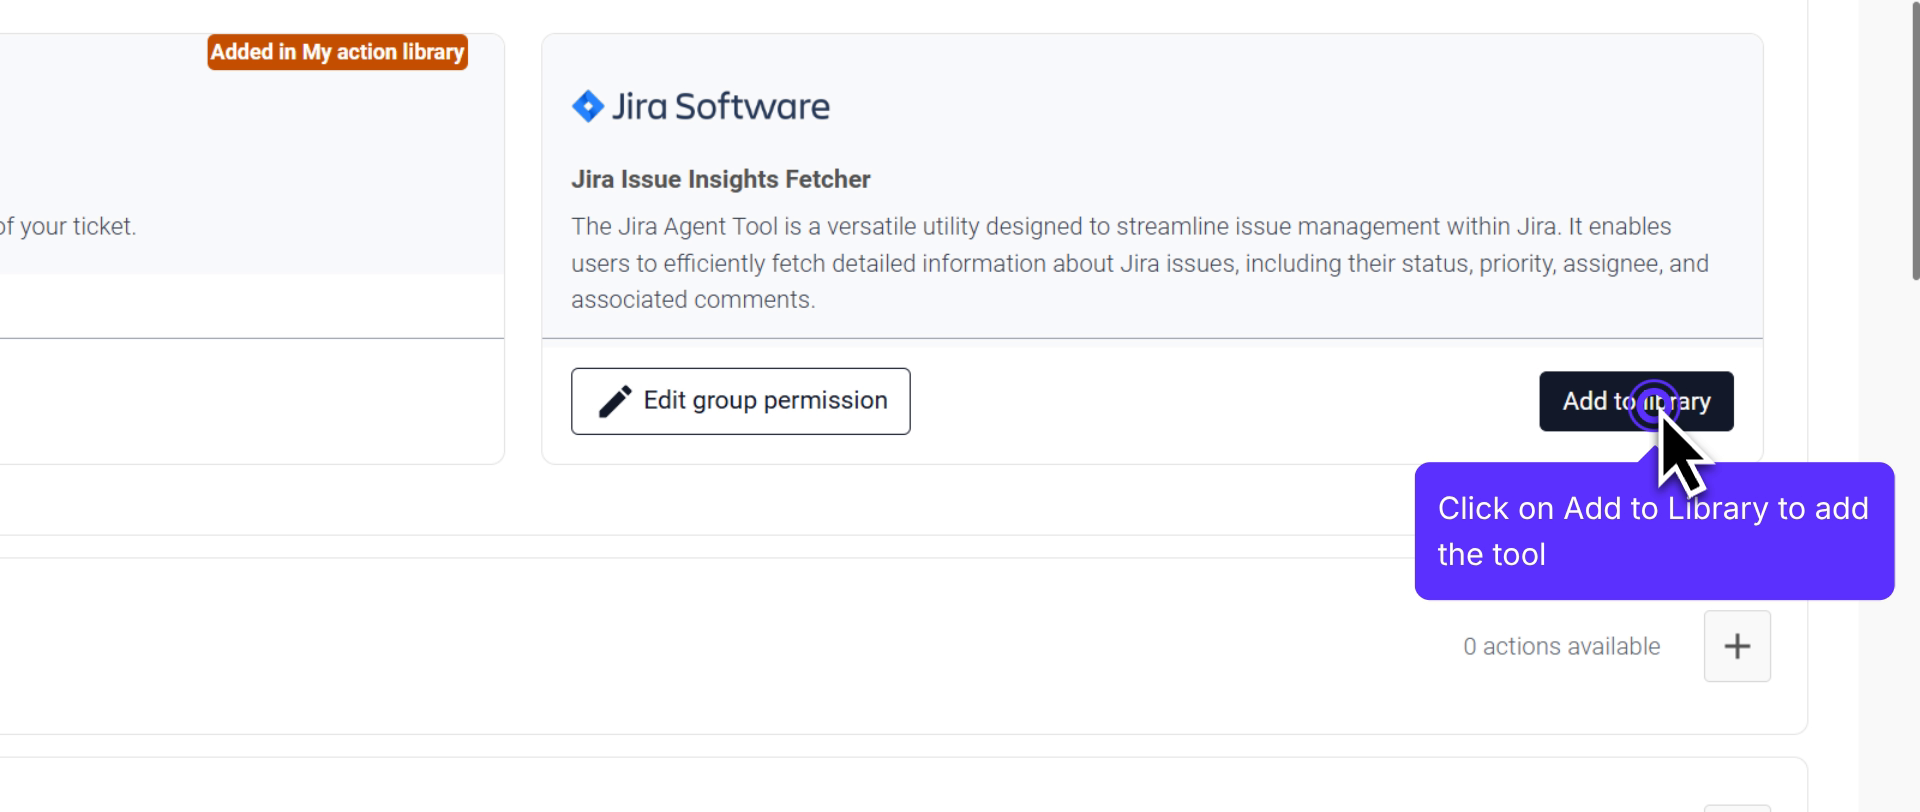The width and height of the screenshot is (1920, 812).
Task: Click the Jira Software wordmark text
Action: click(720, 106)
